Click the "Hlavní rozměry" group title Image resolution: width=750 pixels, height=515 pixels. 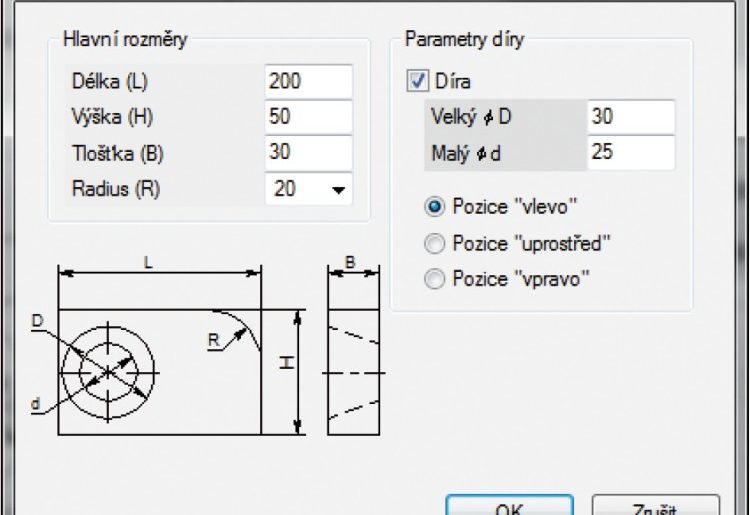(124, 40)
